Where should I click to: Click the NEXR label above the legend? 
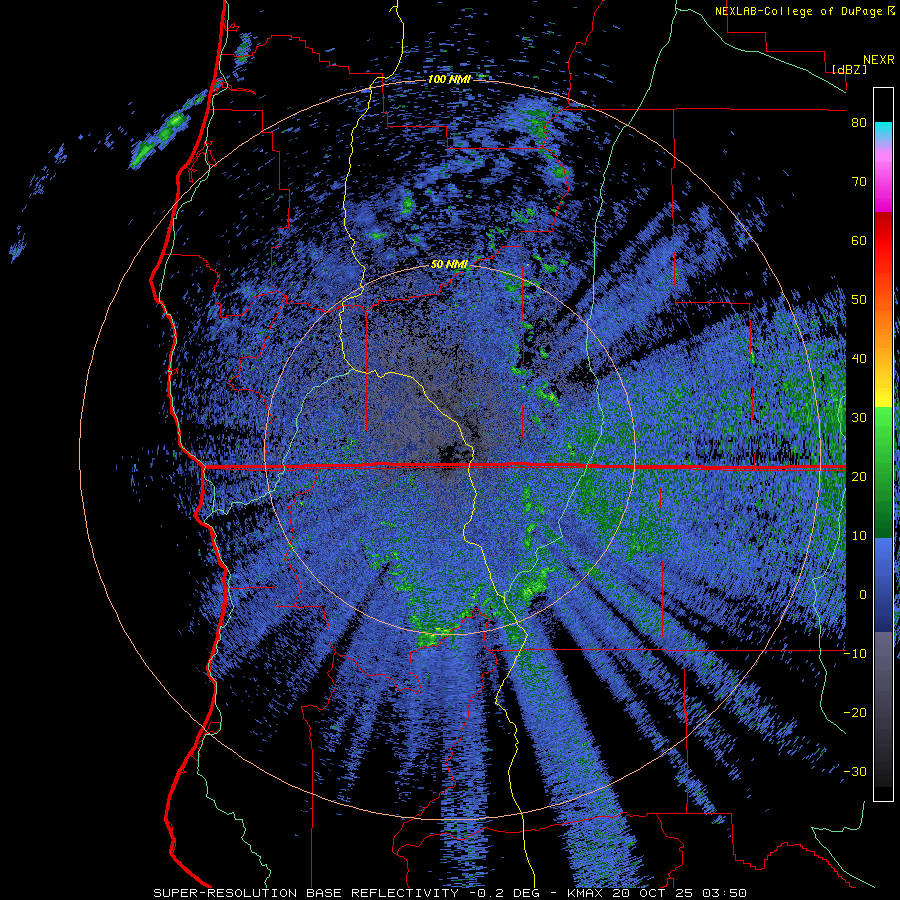879,60
